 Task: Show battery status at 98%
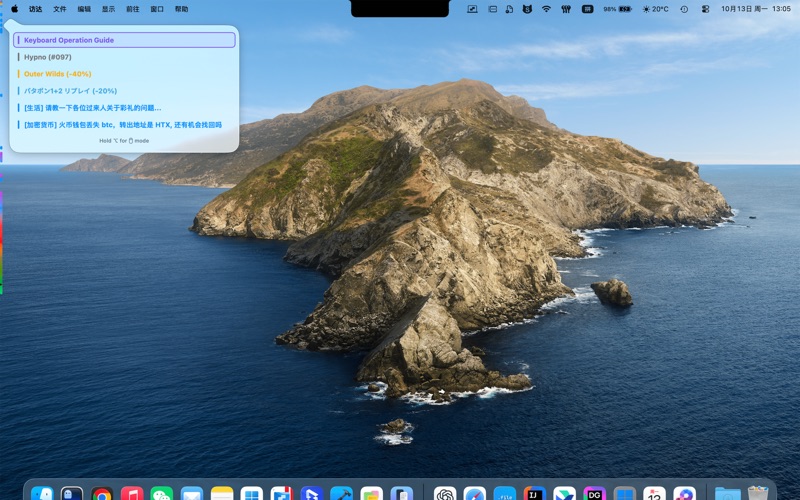[x=617, y=8]
